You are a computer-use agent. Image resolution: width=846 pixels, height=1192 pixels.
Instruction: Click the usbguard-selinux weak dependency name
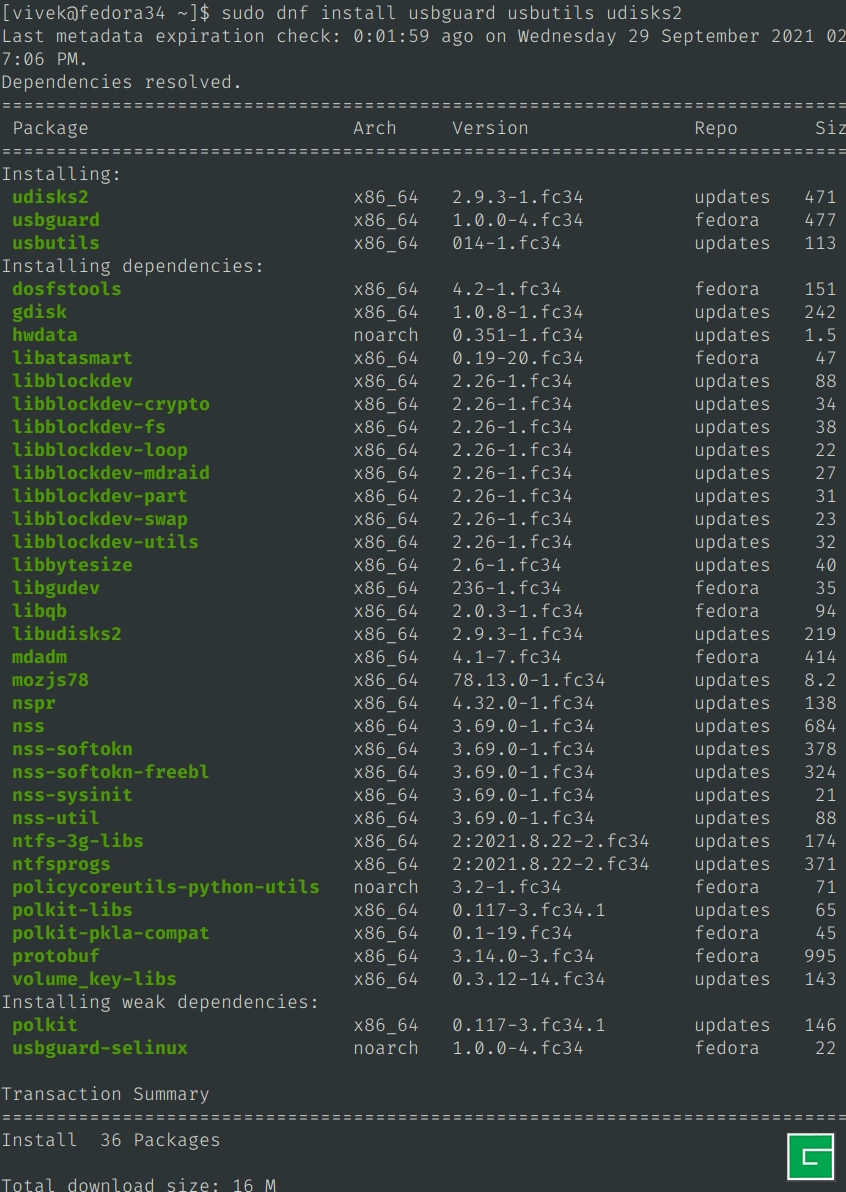point(100,1048)
